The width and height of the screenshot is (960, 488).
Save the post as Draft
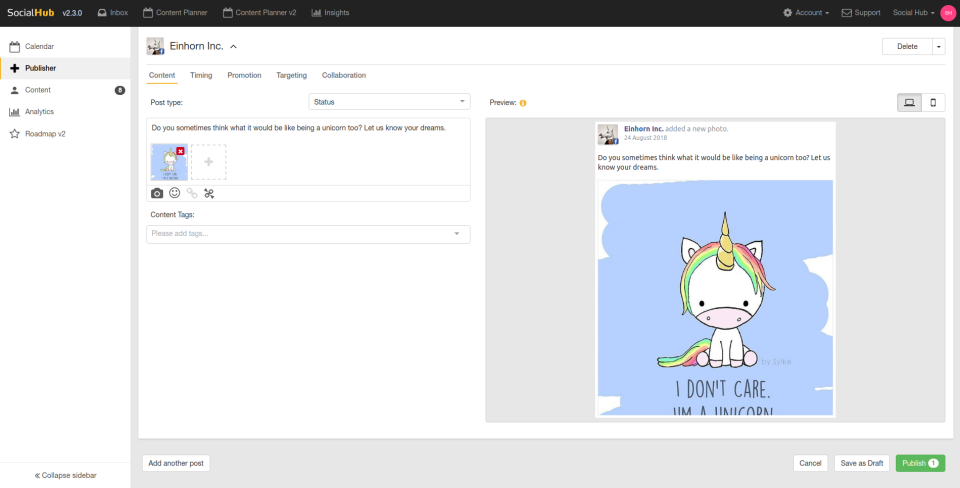(x=861, y=464)
